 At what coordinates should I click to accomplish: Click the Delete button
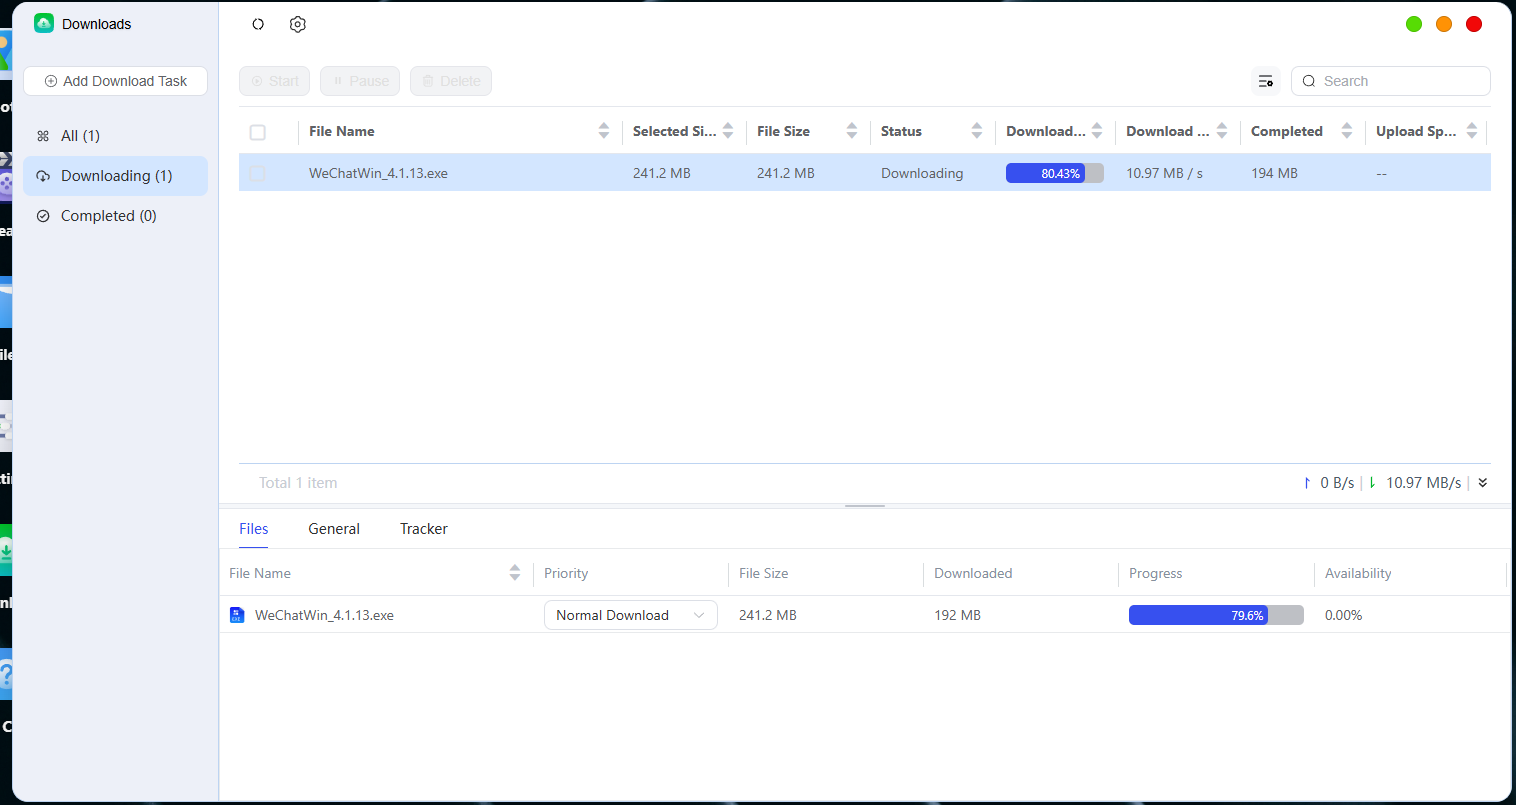pyautogui.click(x=451, y=81)
